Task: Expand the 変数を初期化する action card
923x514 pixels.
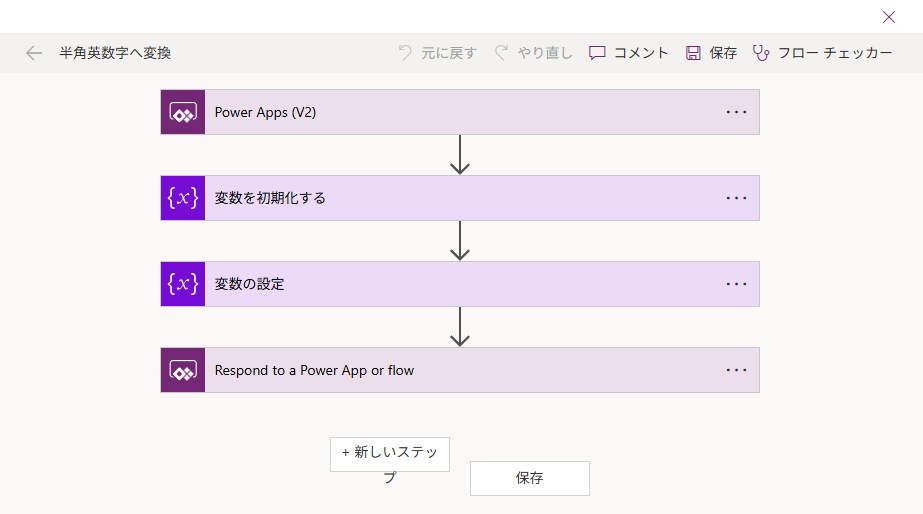Action: pyautogui.click(x=460, y=198)
